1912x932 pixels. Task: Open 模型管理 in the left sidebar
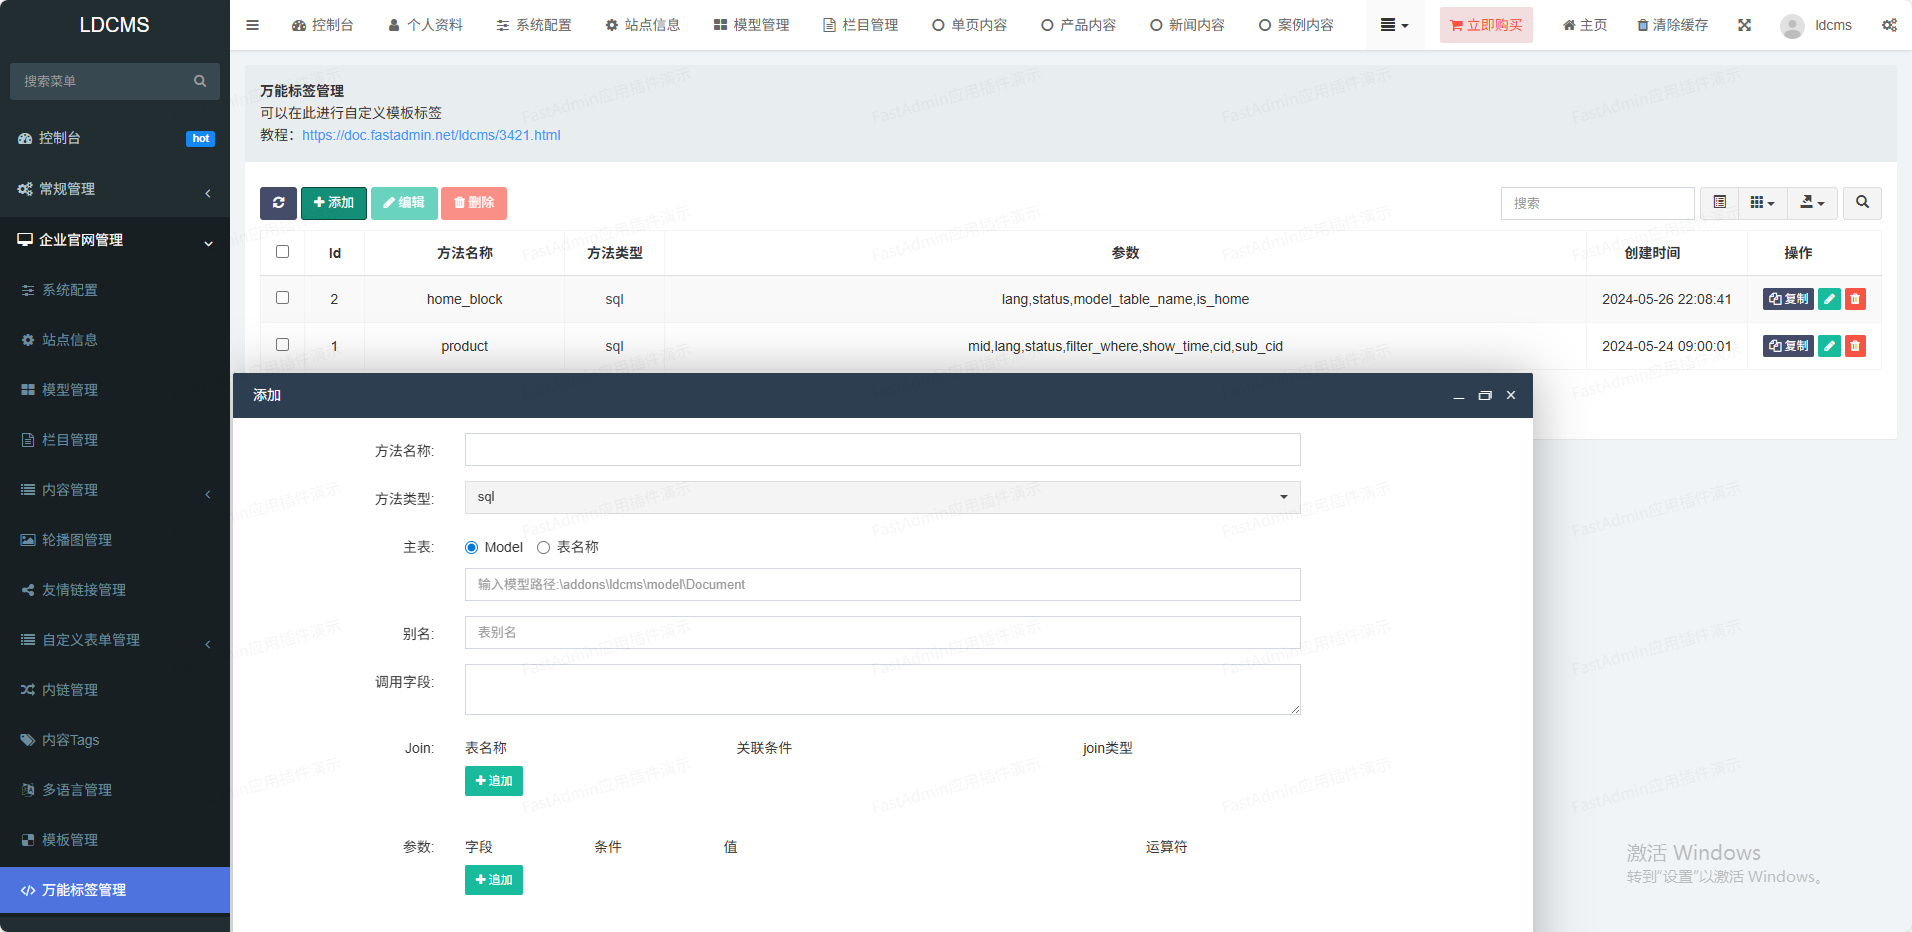pyautogui.click(x=70, y=390)
